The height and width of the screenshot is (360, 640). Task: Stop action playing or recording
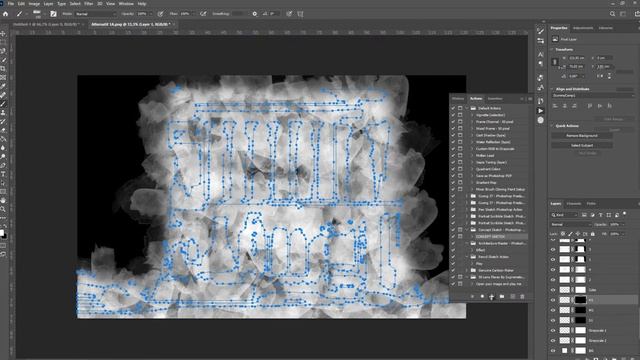click(472, 297)
